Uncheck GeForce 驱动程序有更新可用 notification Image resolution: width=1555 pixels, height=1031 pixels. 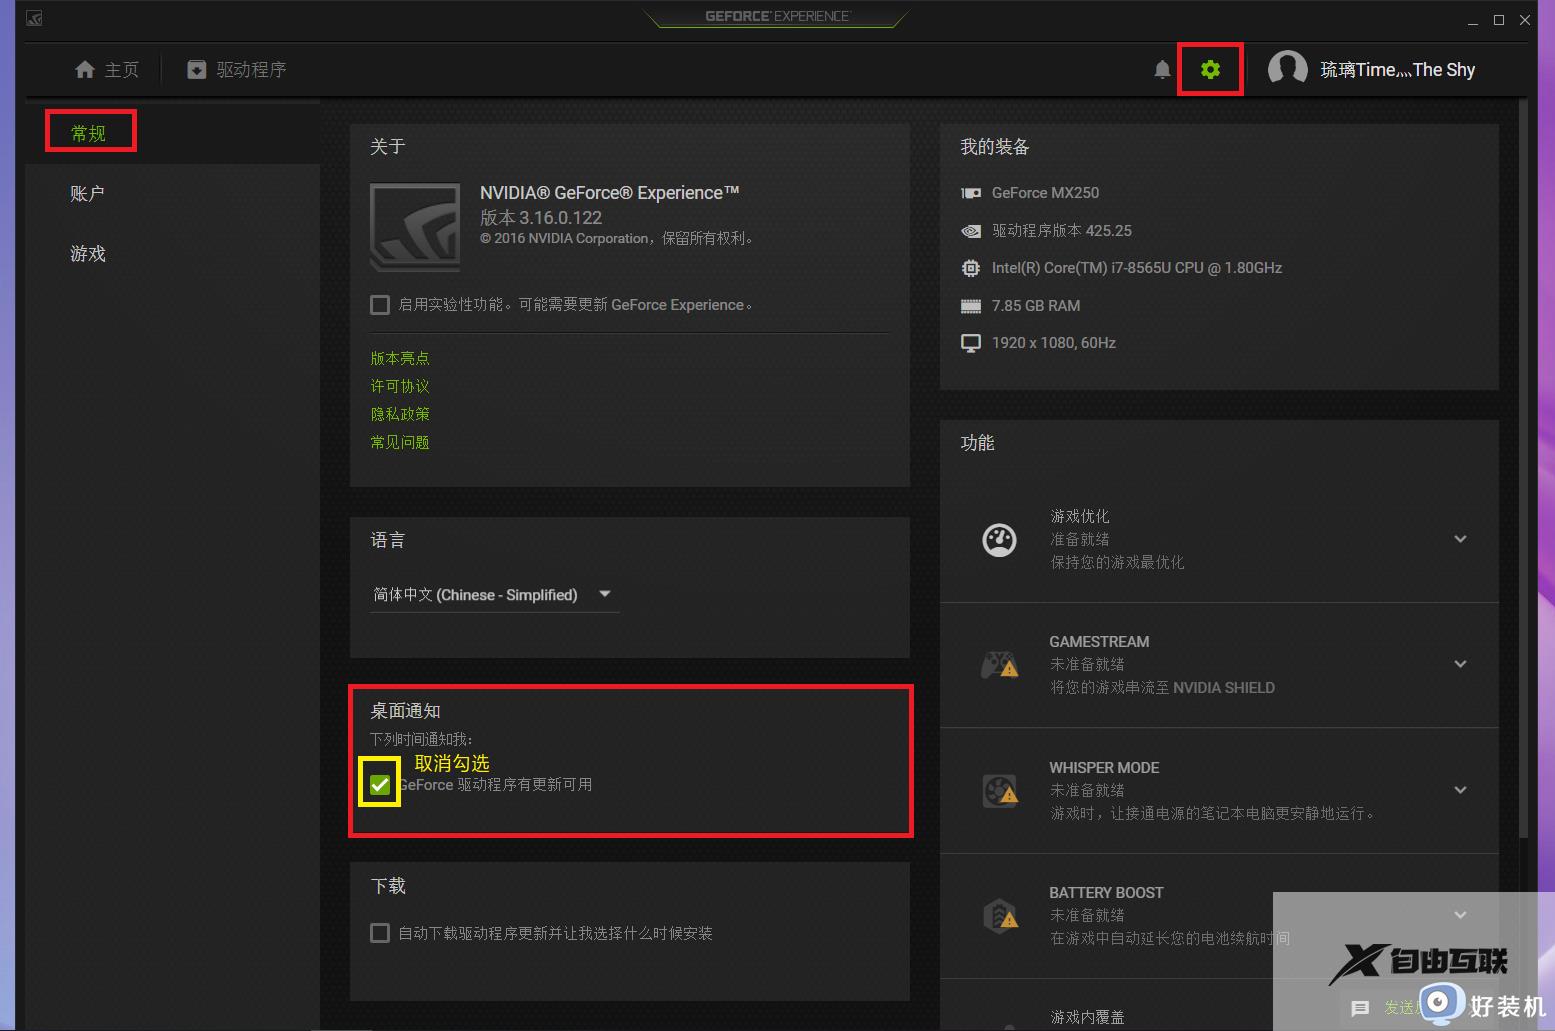point(379,784)
